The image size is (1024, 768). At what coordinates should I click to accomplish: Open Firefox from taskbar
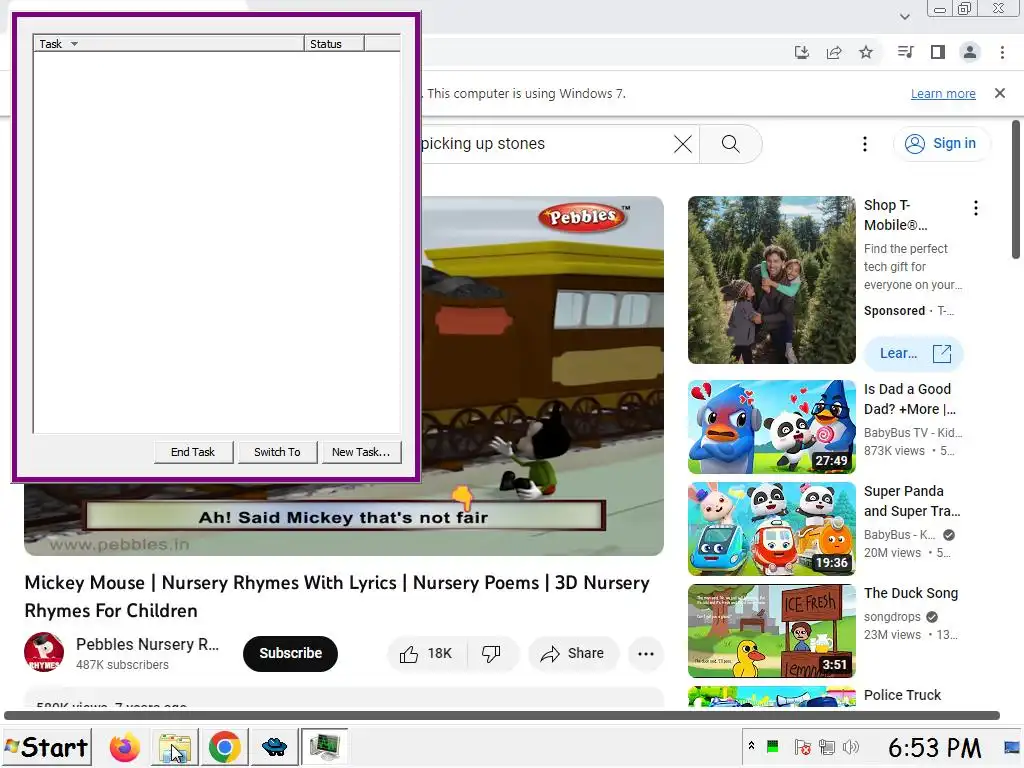click(124, 747)
